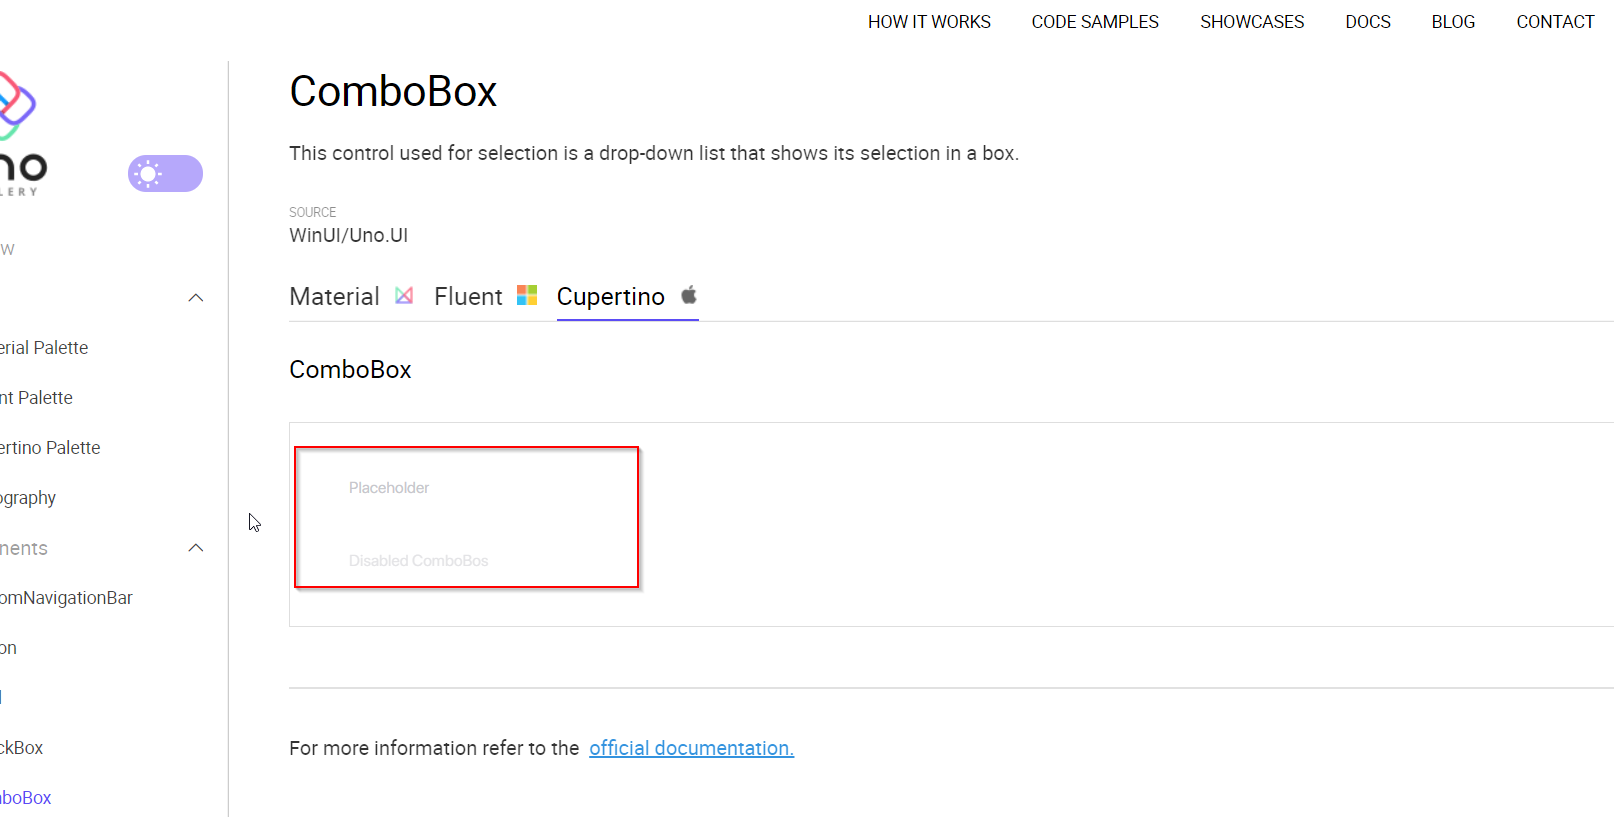Click the Fluent Windows colored icon

[x=526, y=294]
